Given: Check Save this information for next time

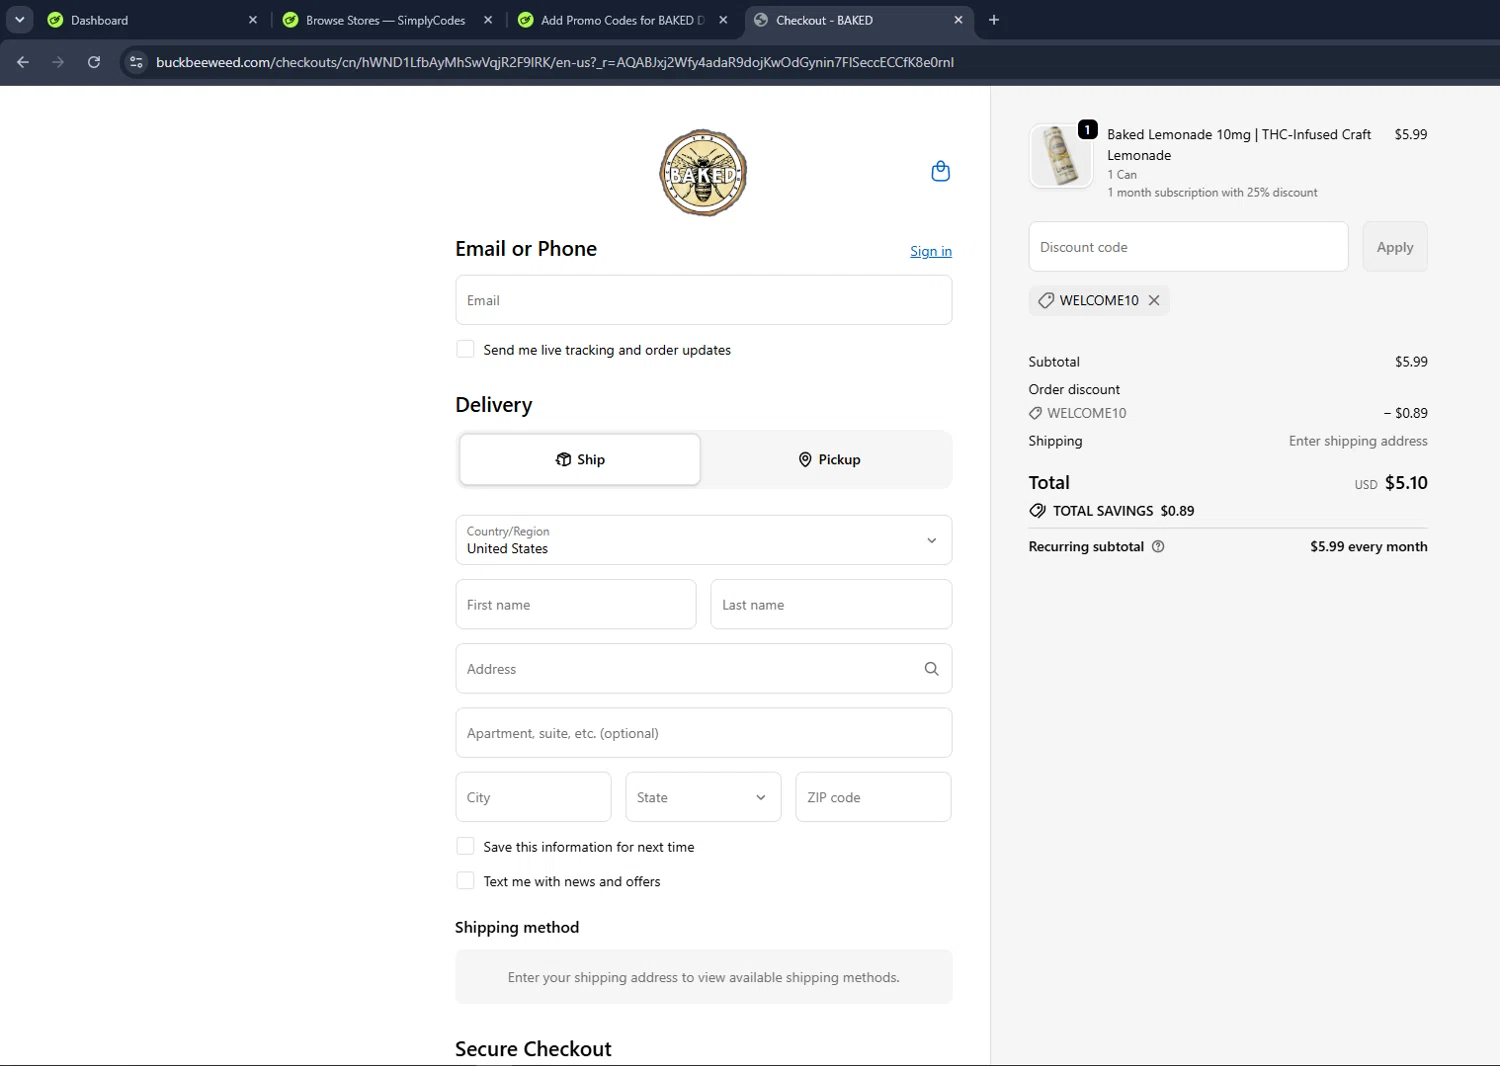Looking at the screenshot, I should click(x=465, y=846).
